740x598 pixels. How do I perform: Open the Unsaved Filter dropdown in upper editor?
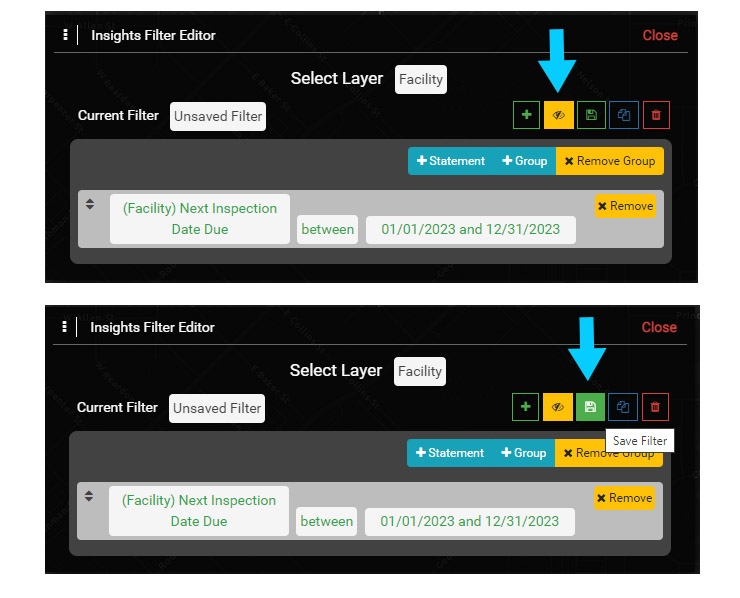coord(218,116)
